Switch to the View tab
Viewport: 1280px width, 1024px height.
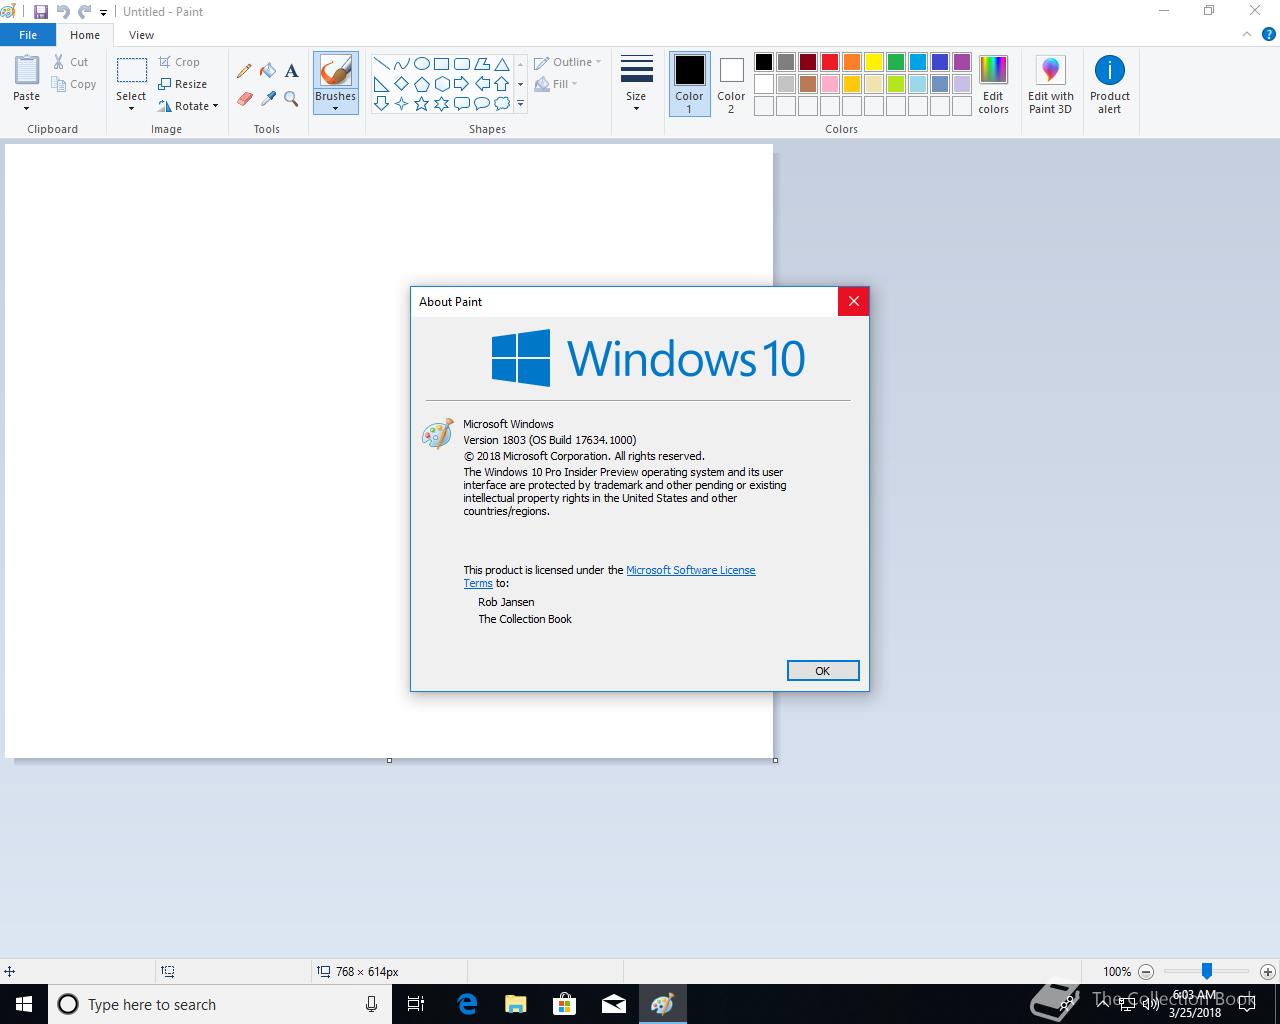tap(141, 35)
